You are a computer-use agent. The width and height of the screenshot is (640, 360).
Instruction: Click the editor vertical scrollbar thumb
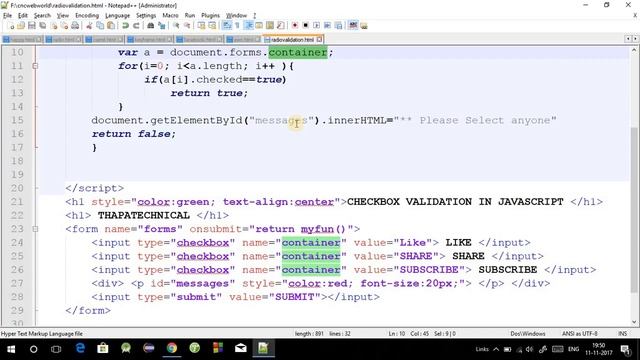(634, 210)
